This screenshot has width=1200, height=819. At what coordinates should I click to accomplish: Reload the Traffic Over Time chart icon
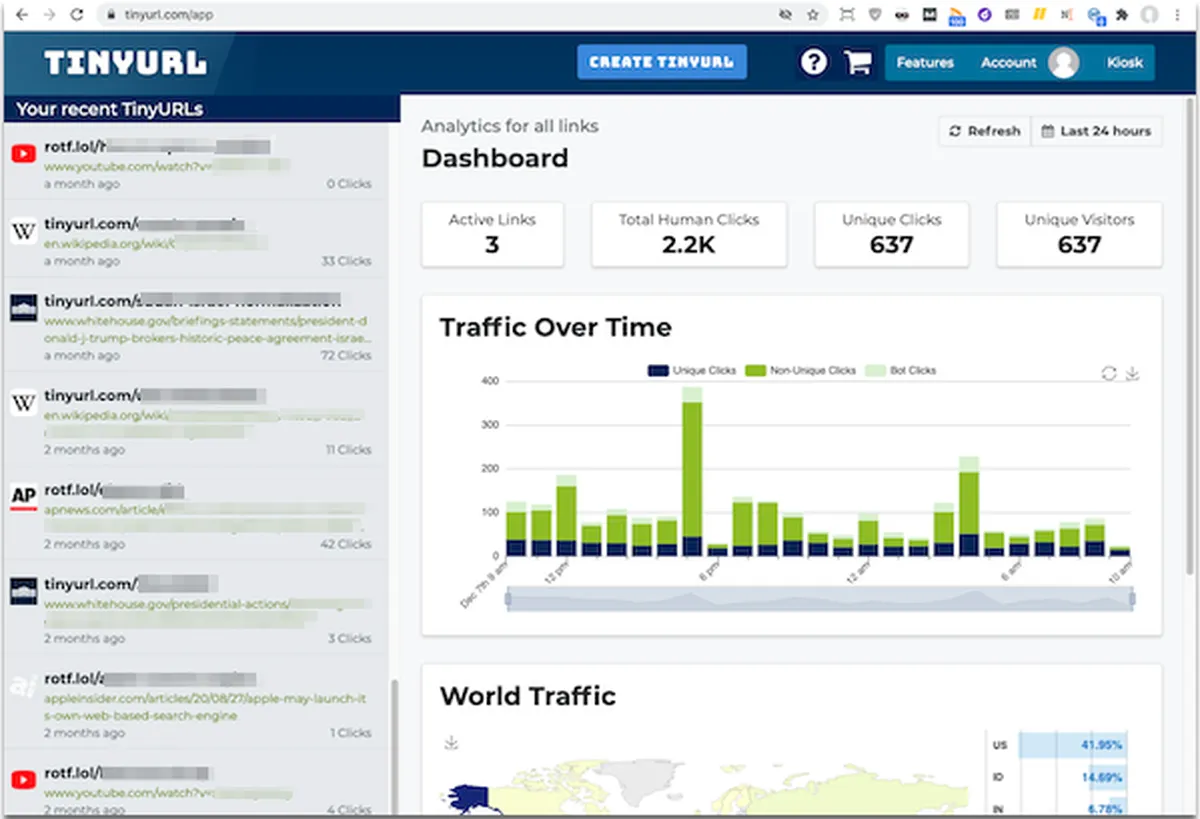coord(1109,373)
